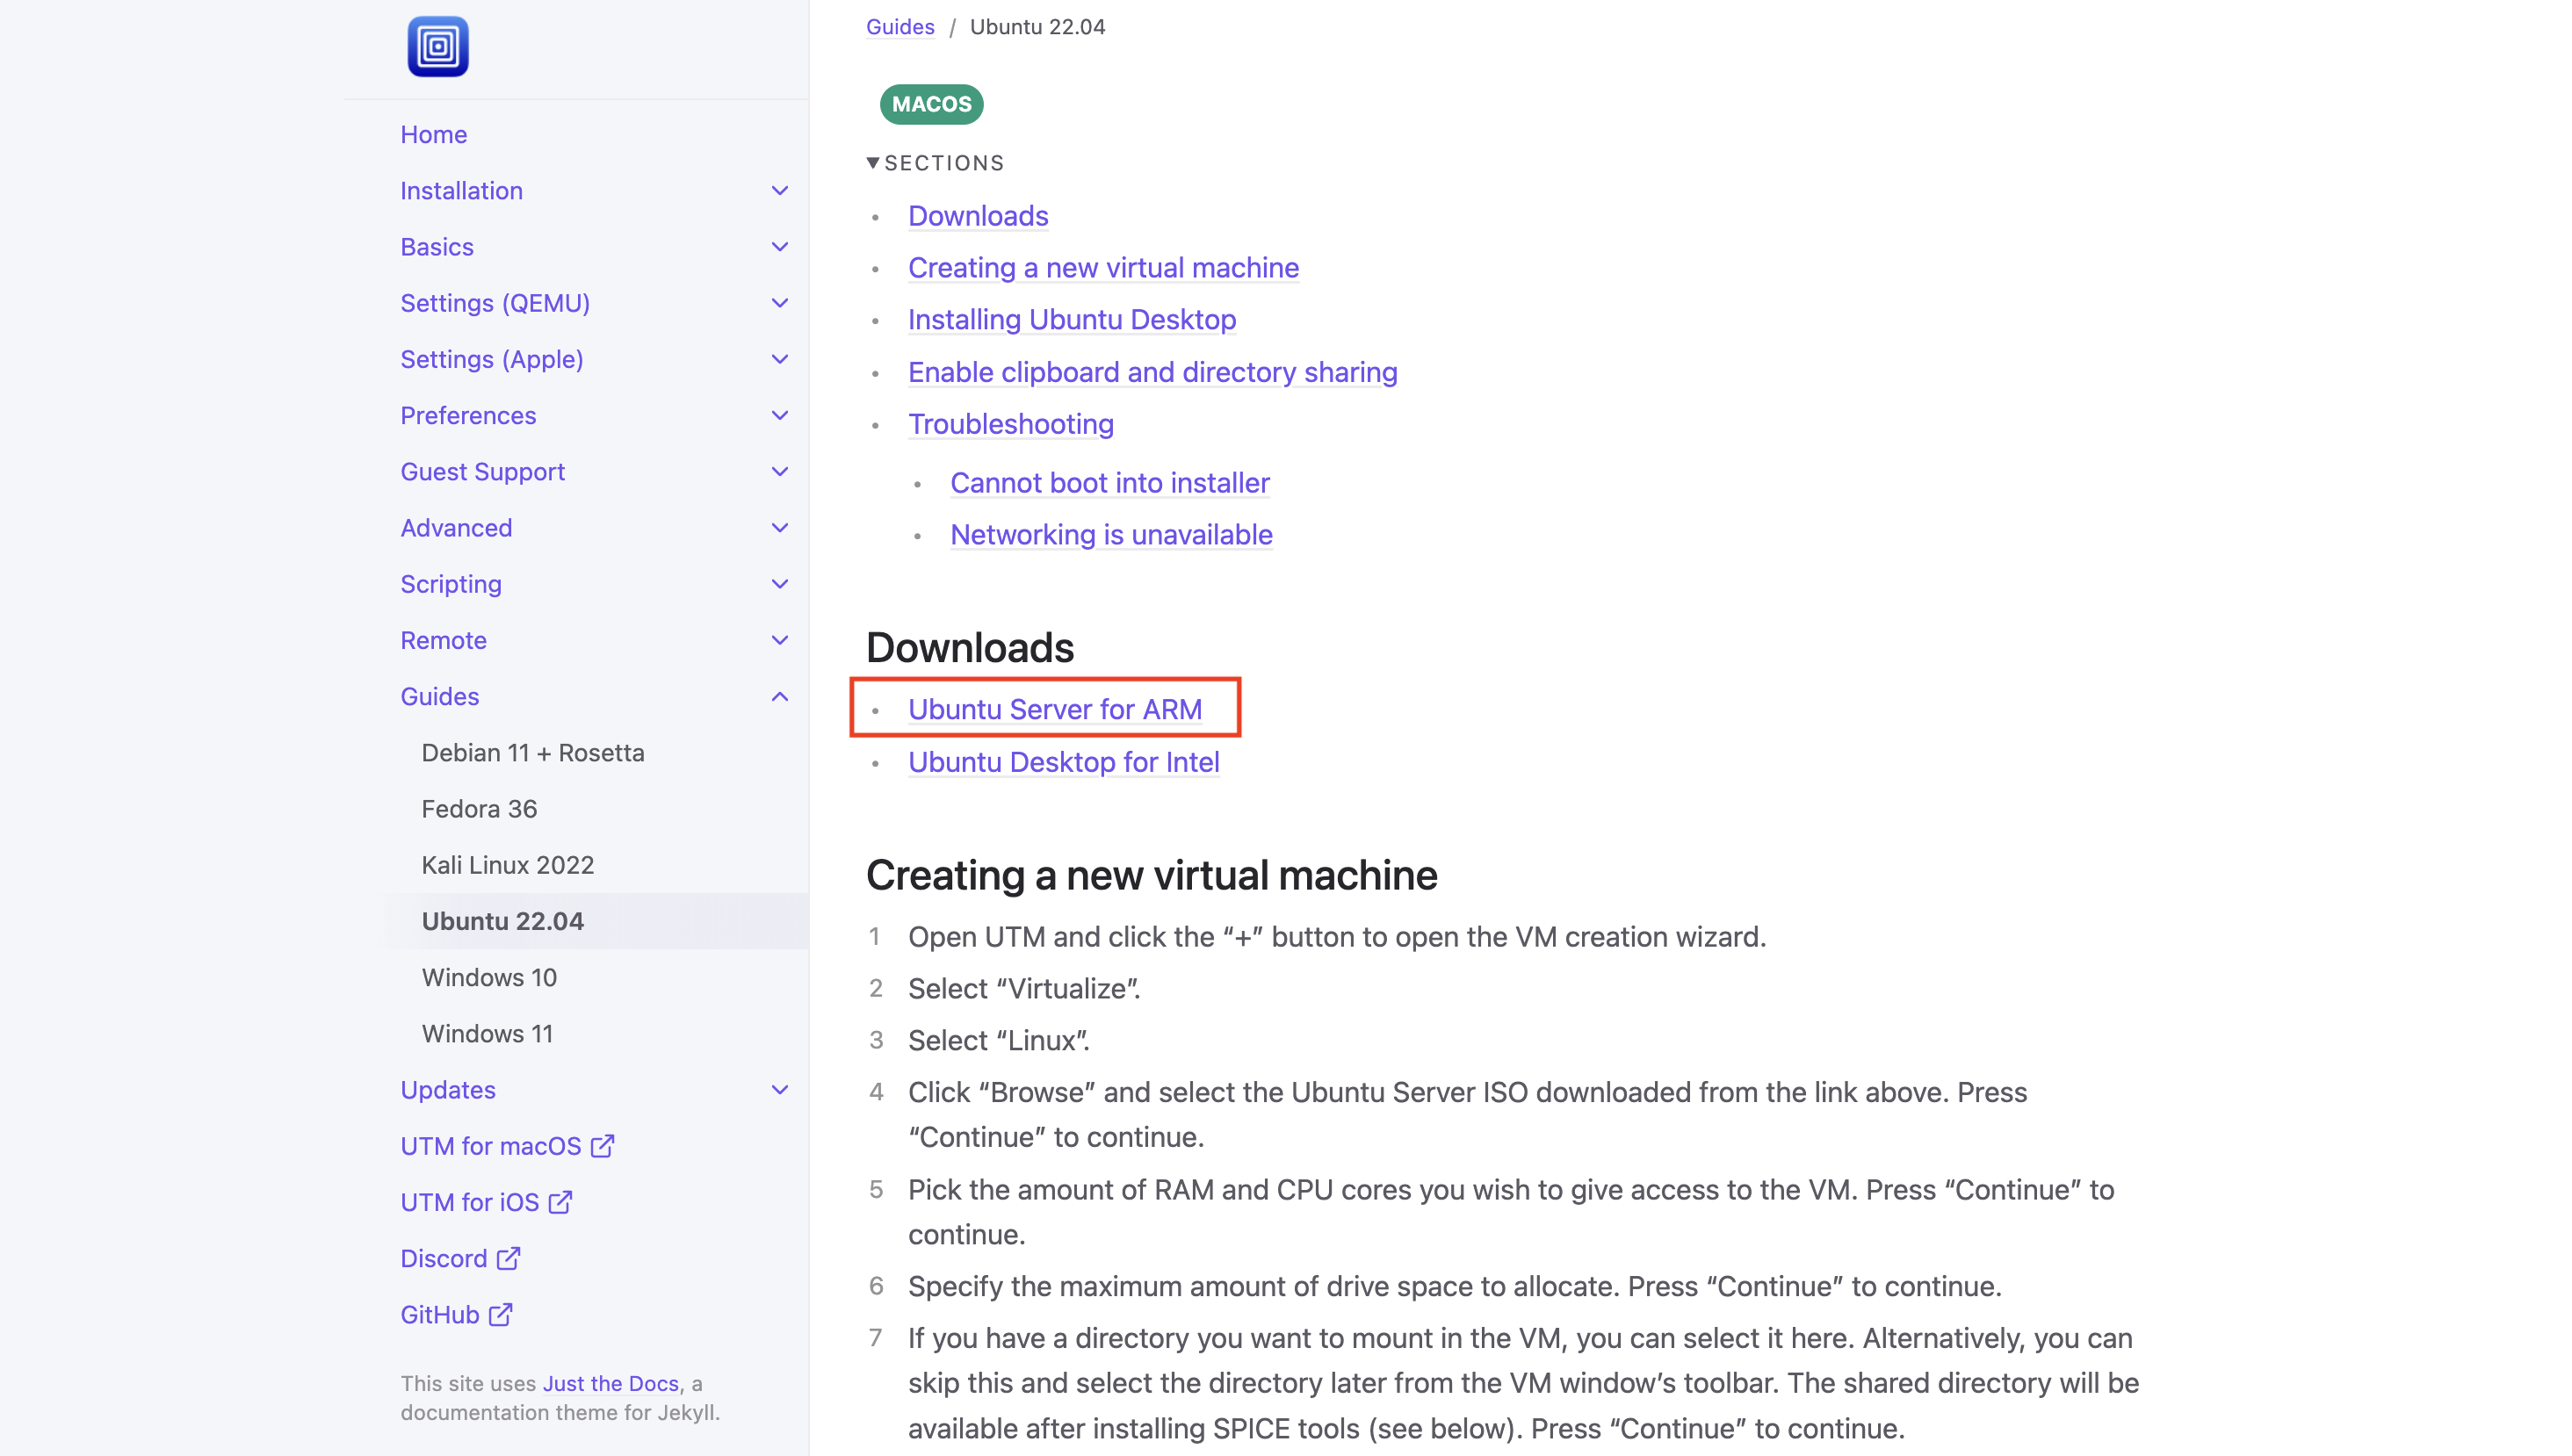Click the MACOS label badge
This screenshot has height=1456, width=2572.
click(931, 104)
